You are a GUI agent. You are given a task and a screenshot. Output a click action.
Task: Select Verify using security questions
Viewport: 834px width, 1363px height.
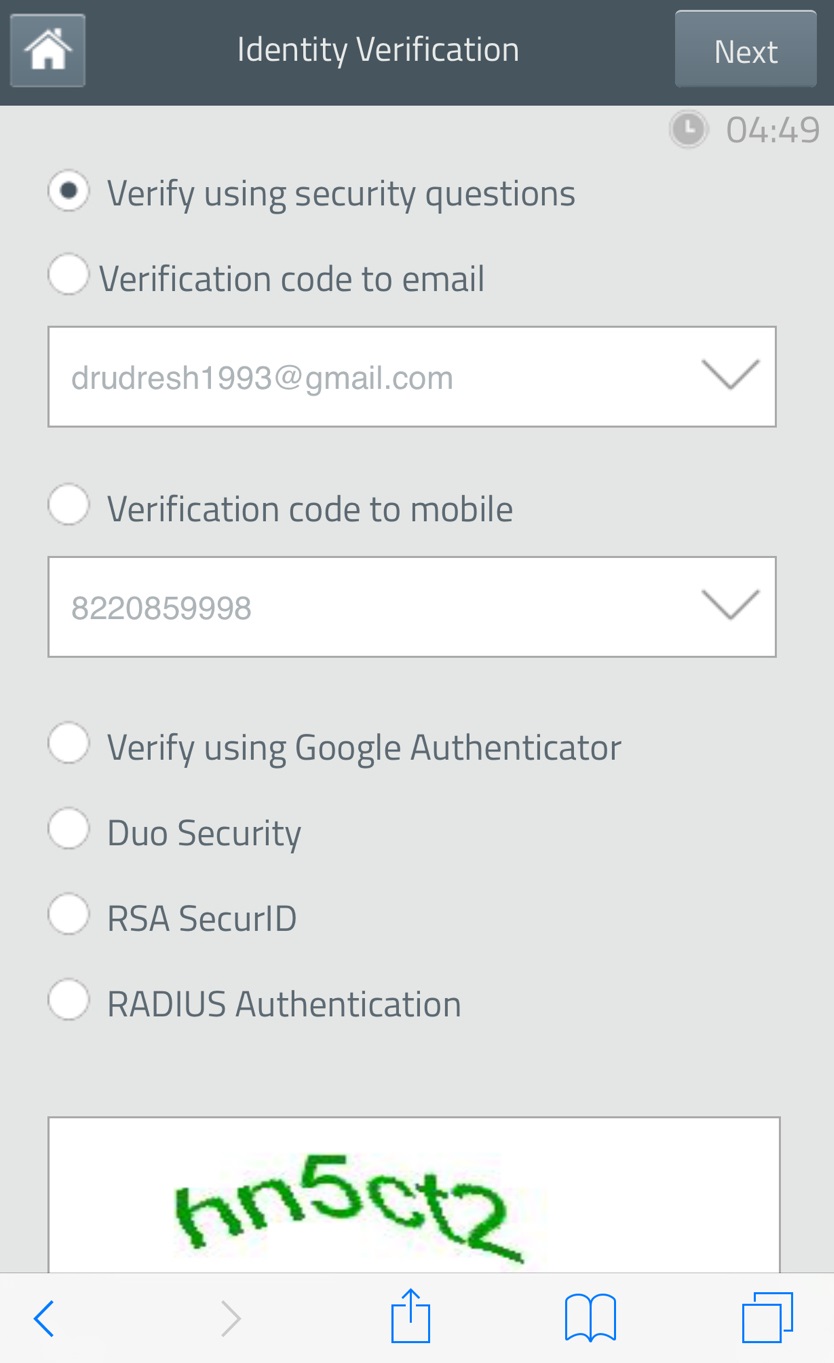69,191
